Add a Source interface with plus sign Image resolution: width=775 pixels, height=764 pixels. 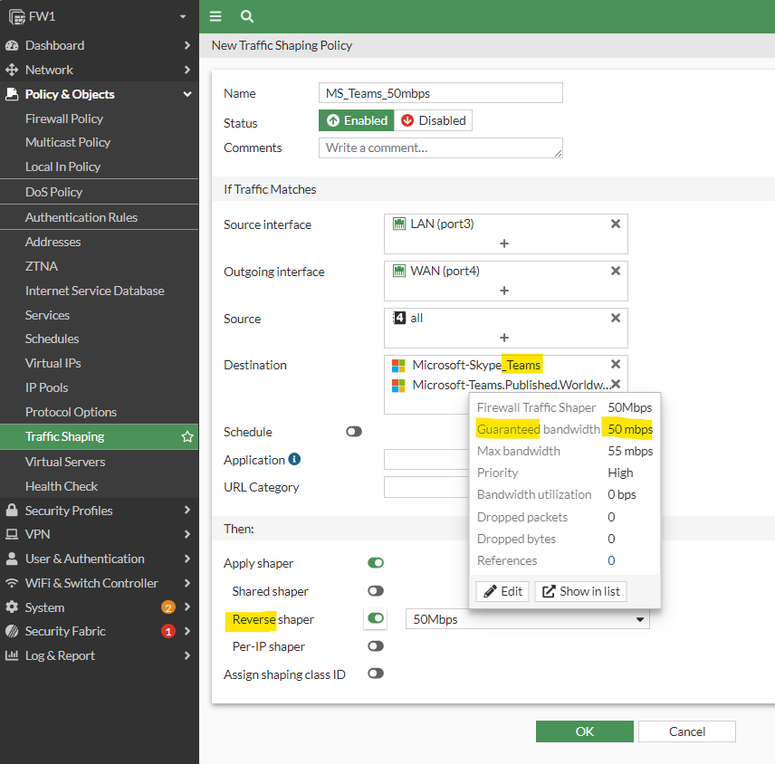(x=504, y=243)
